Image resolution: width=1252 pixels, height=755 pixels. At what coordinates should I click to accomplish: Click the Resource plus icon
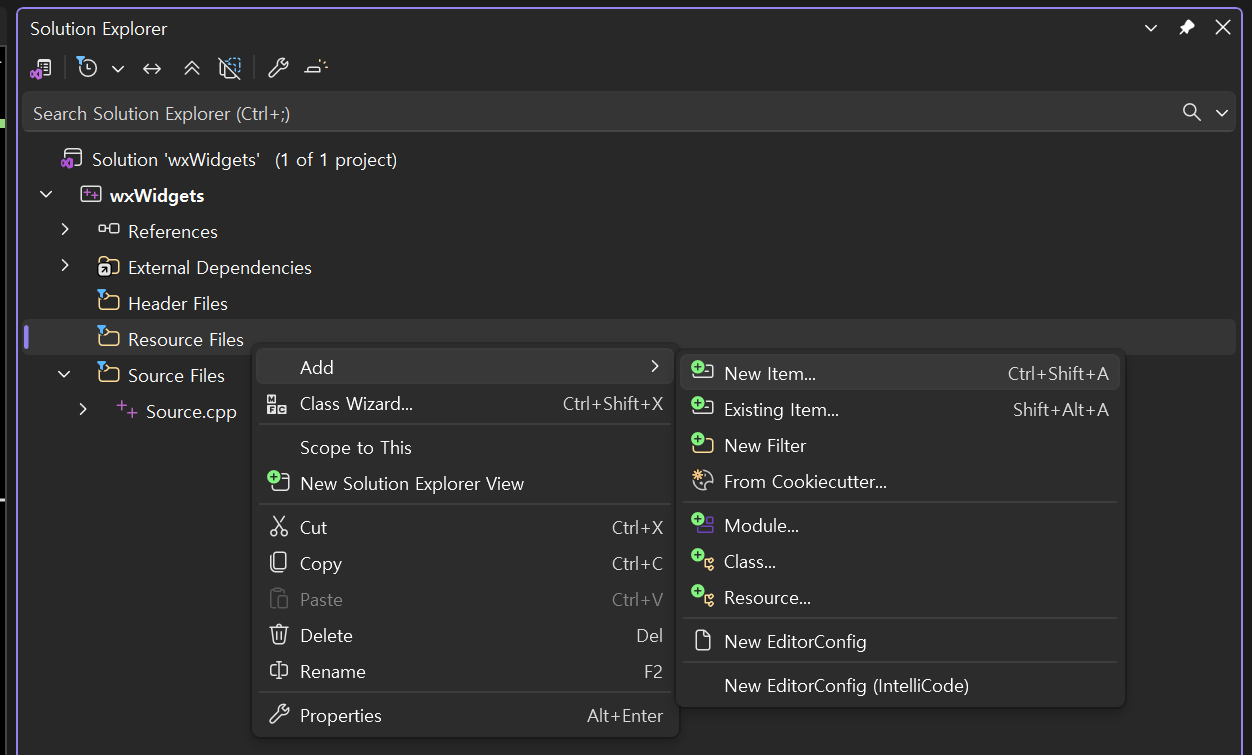(x=702, y=595)
